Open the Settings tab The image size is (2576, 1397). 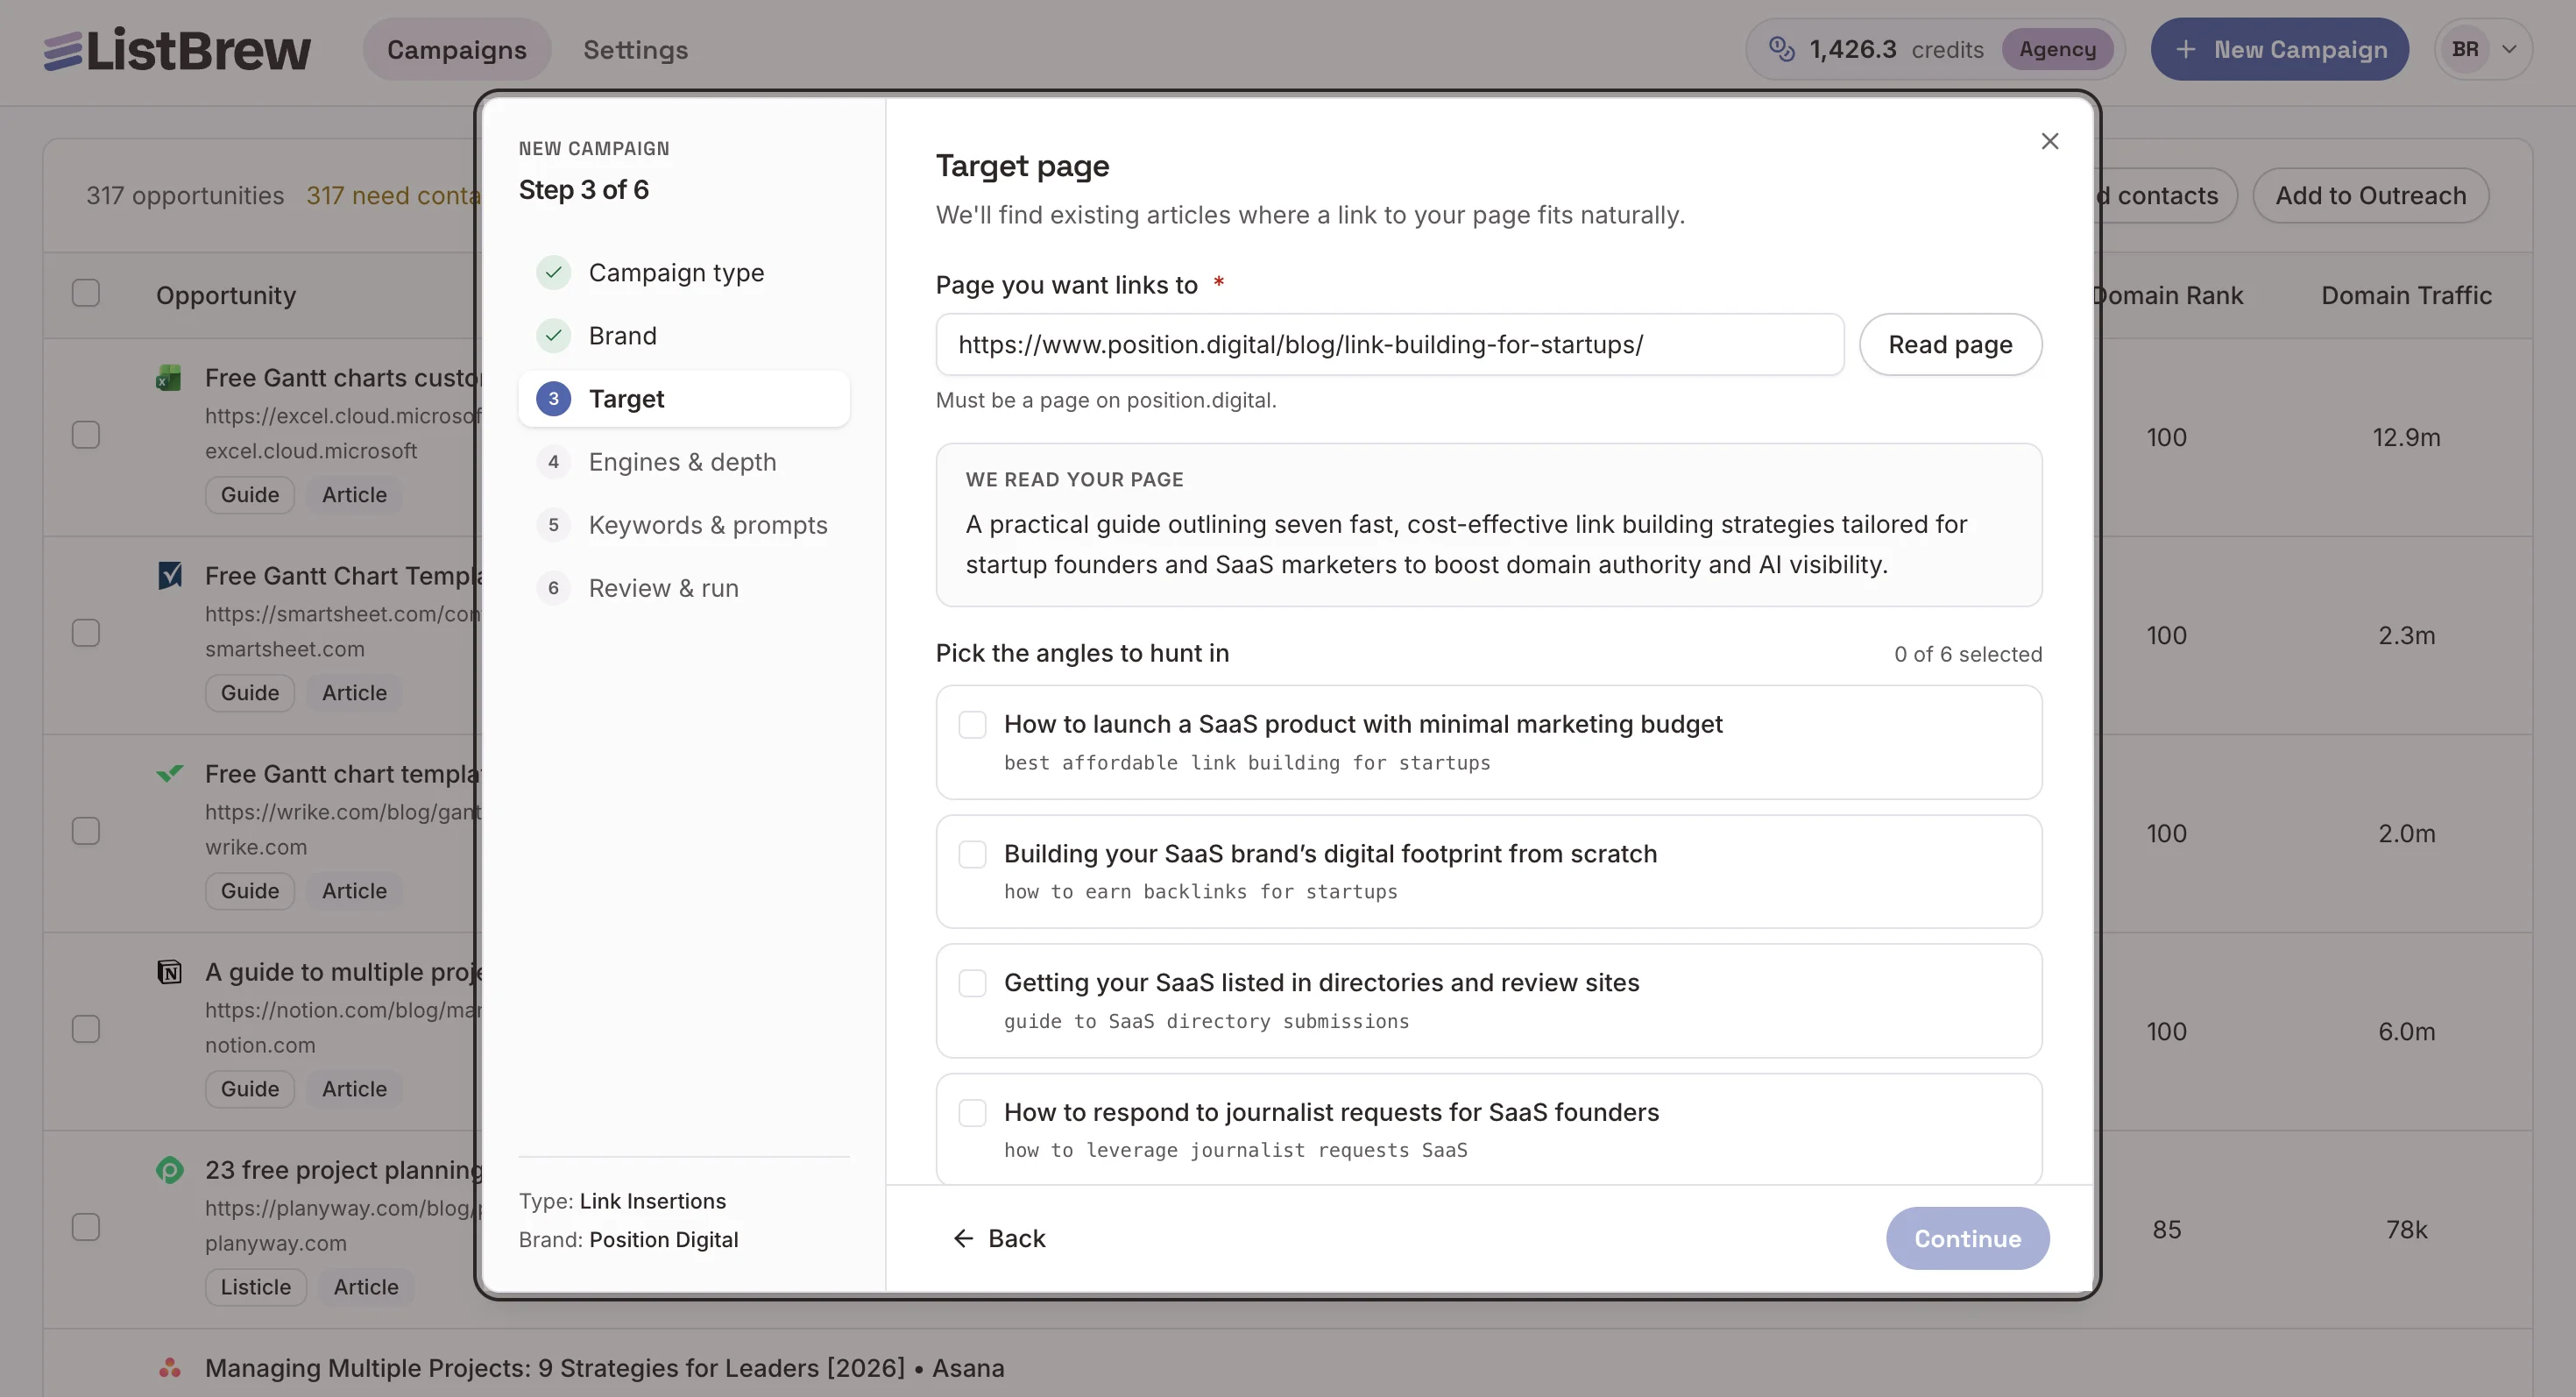tap(636, 49)
